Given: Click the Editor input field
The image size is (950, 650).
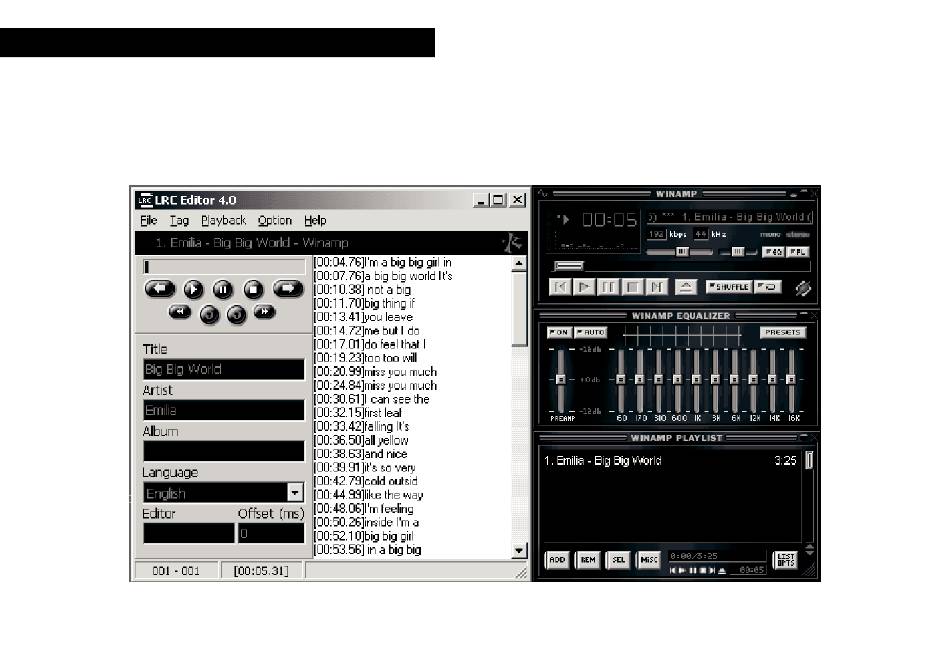Looking at the screenshot, I should click(x=188, y=533).
